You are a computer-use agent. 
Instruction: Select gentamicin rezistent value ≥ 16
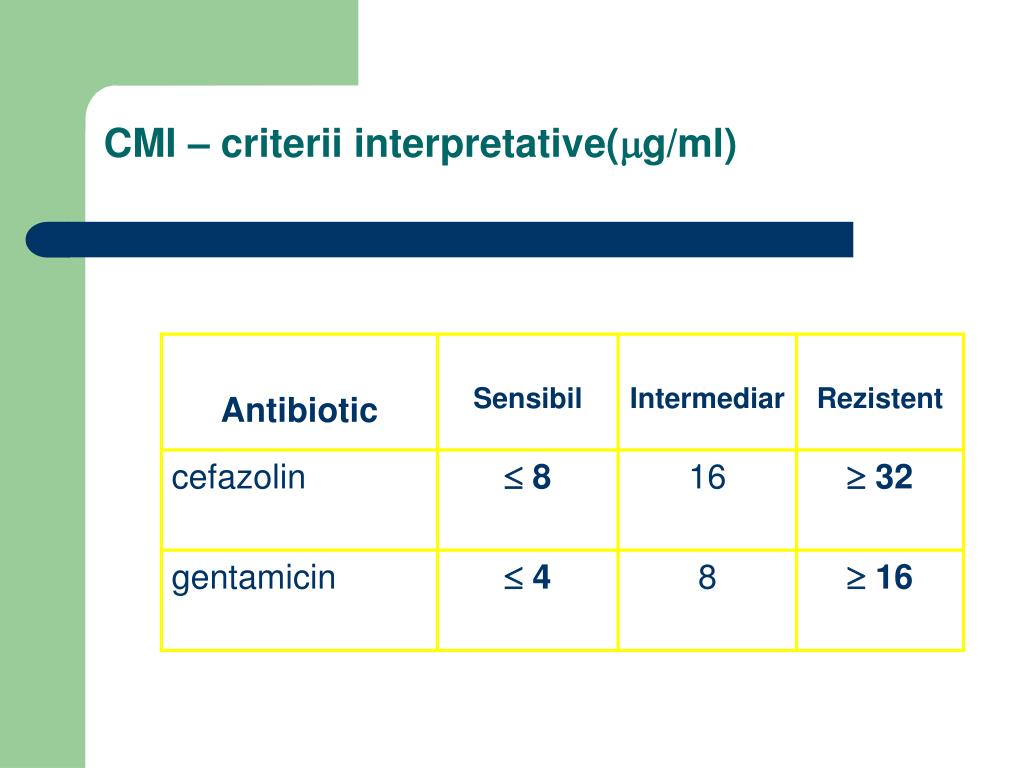(879, 577)
